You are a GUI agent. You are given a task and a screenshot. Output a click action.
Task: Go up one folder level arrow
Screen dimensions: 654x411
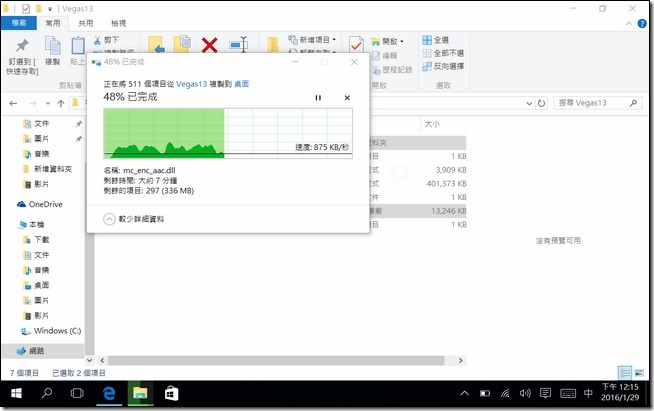point(61,103)
